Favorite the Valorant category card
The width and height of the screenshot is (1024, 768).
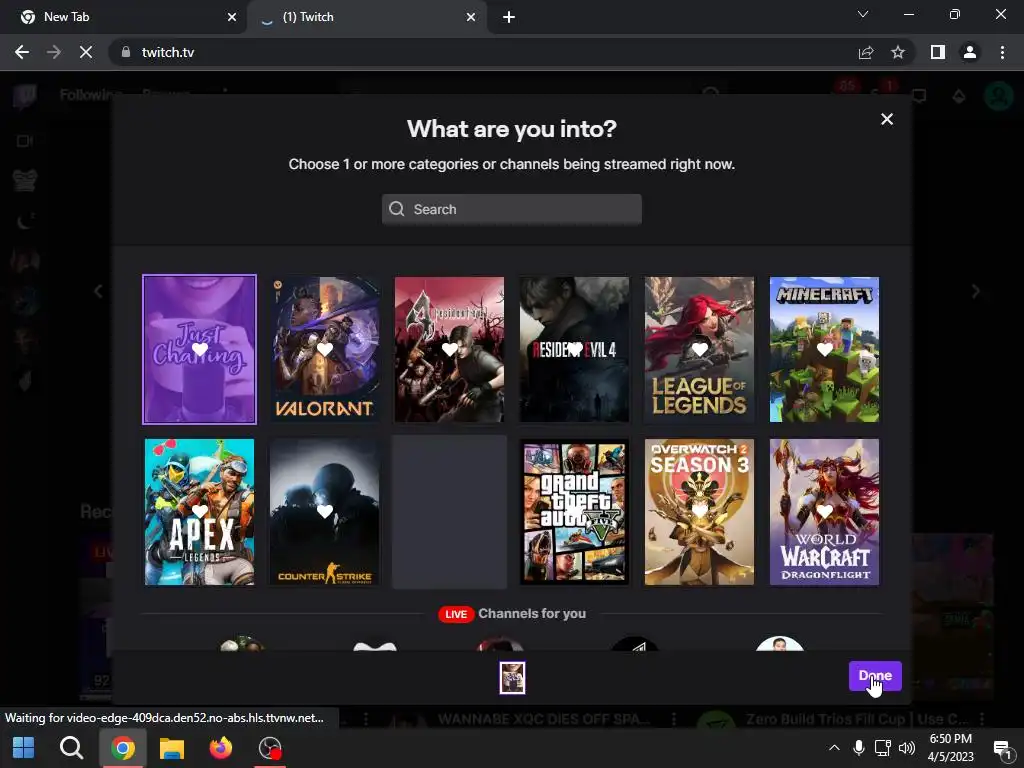point(325,349)
